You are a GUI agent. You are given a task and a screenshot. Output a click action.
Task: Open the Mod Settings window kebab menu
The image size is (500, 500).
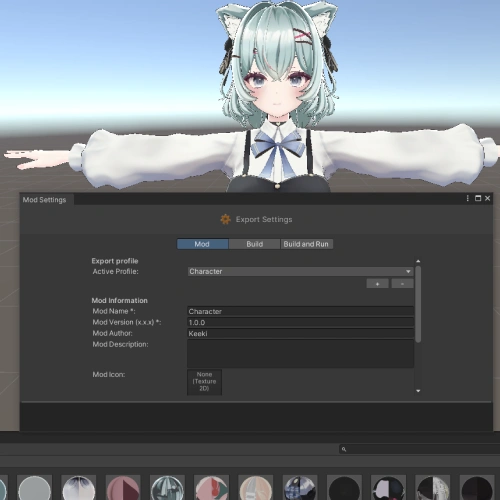(x=468, y=198)
